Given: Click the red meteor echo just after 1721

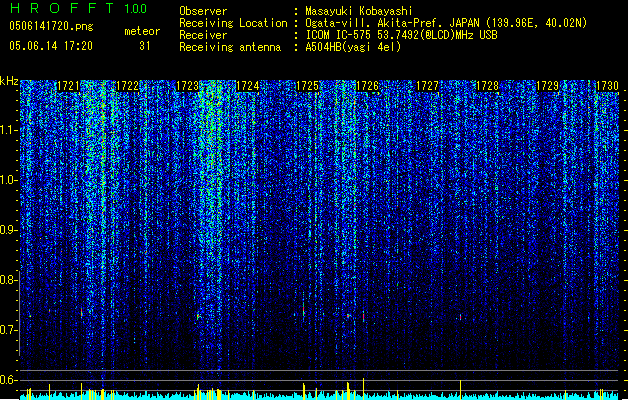Looking at the screenshot, I should point(81,312).
